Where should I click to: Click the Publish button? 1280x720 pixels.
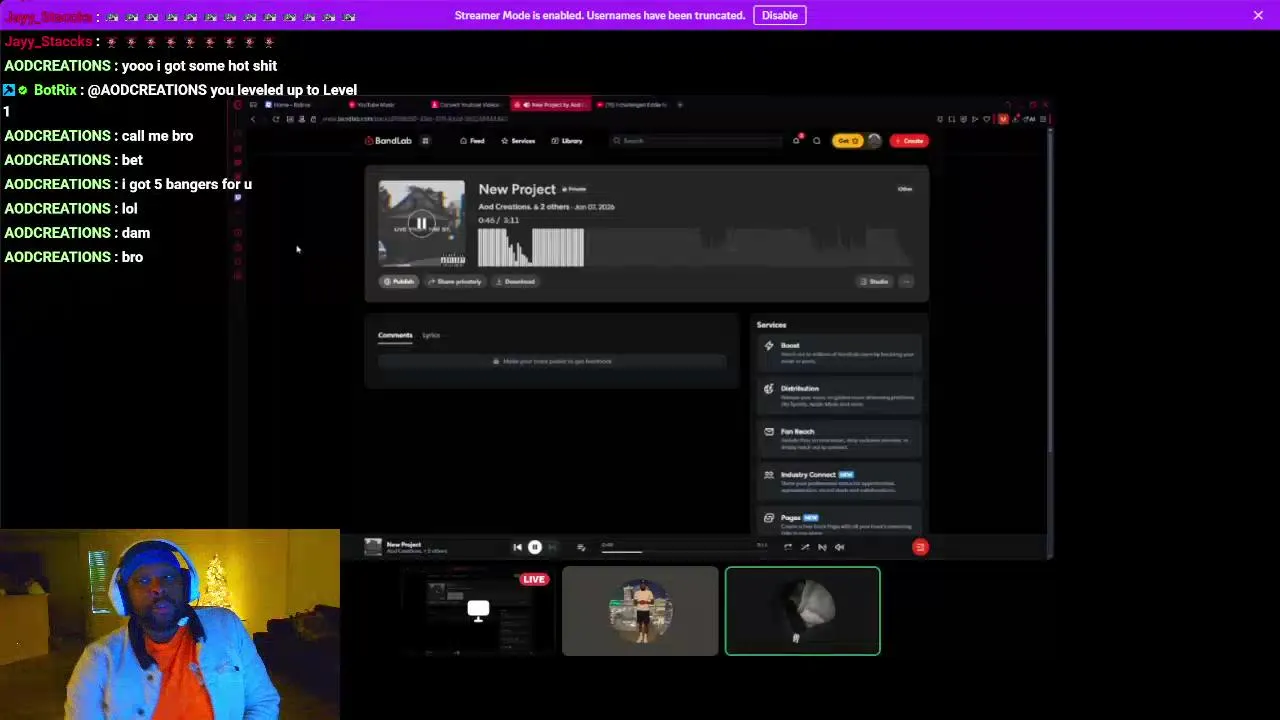coord(398,282)
